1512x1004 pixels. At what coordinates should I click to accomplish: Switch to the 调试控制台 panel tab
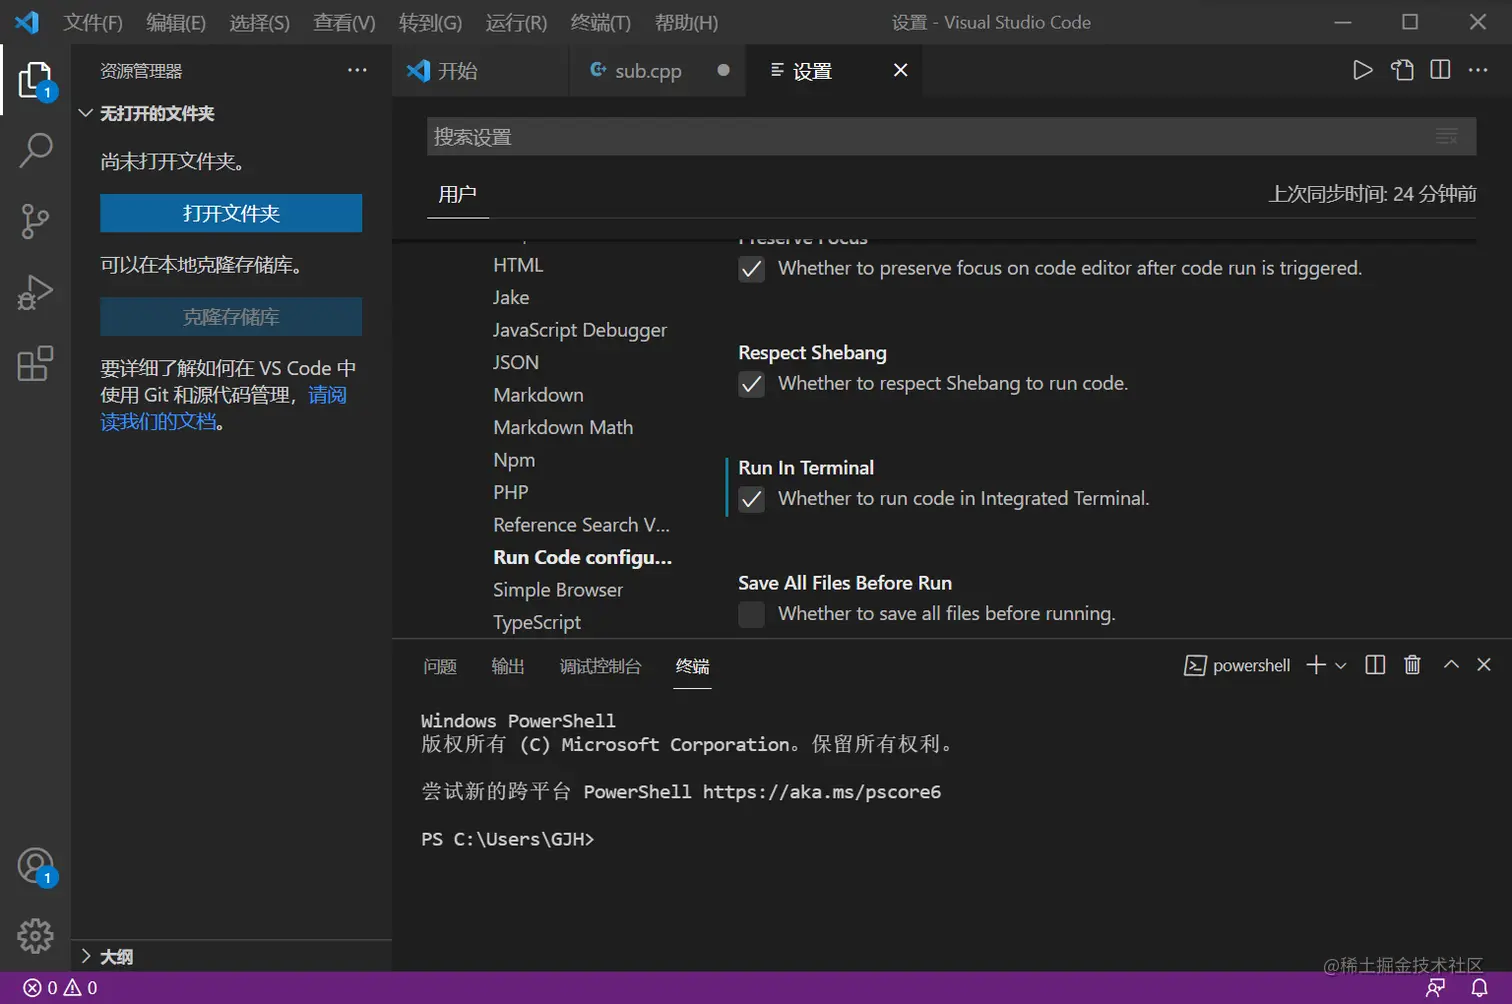point(600,666)
